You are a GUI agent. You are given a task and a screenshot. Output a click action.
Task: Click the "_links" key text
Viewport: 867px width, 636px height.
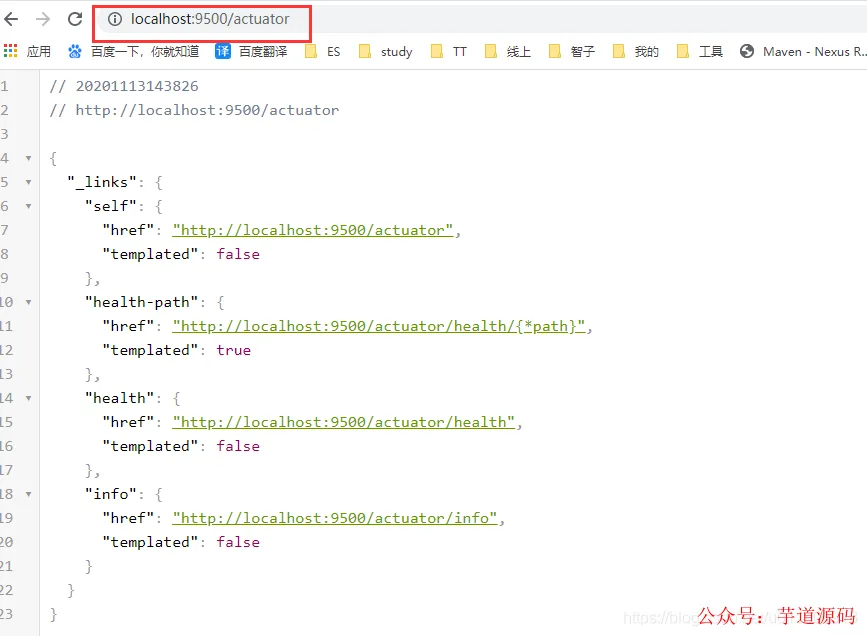(x=102, y=182)
